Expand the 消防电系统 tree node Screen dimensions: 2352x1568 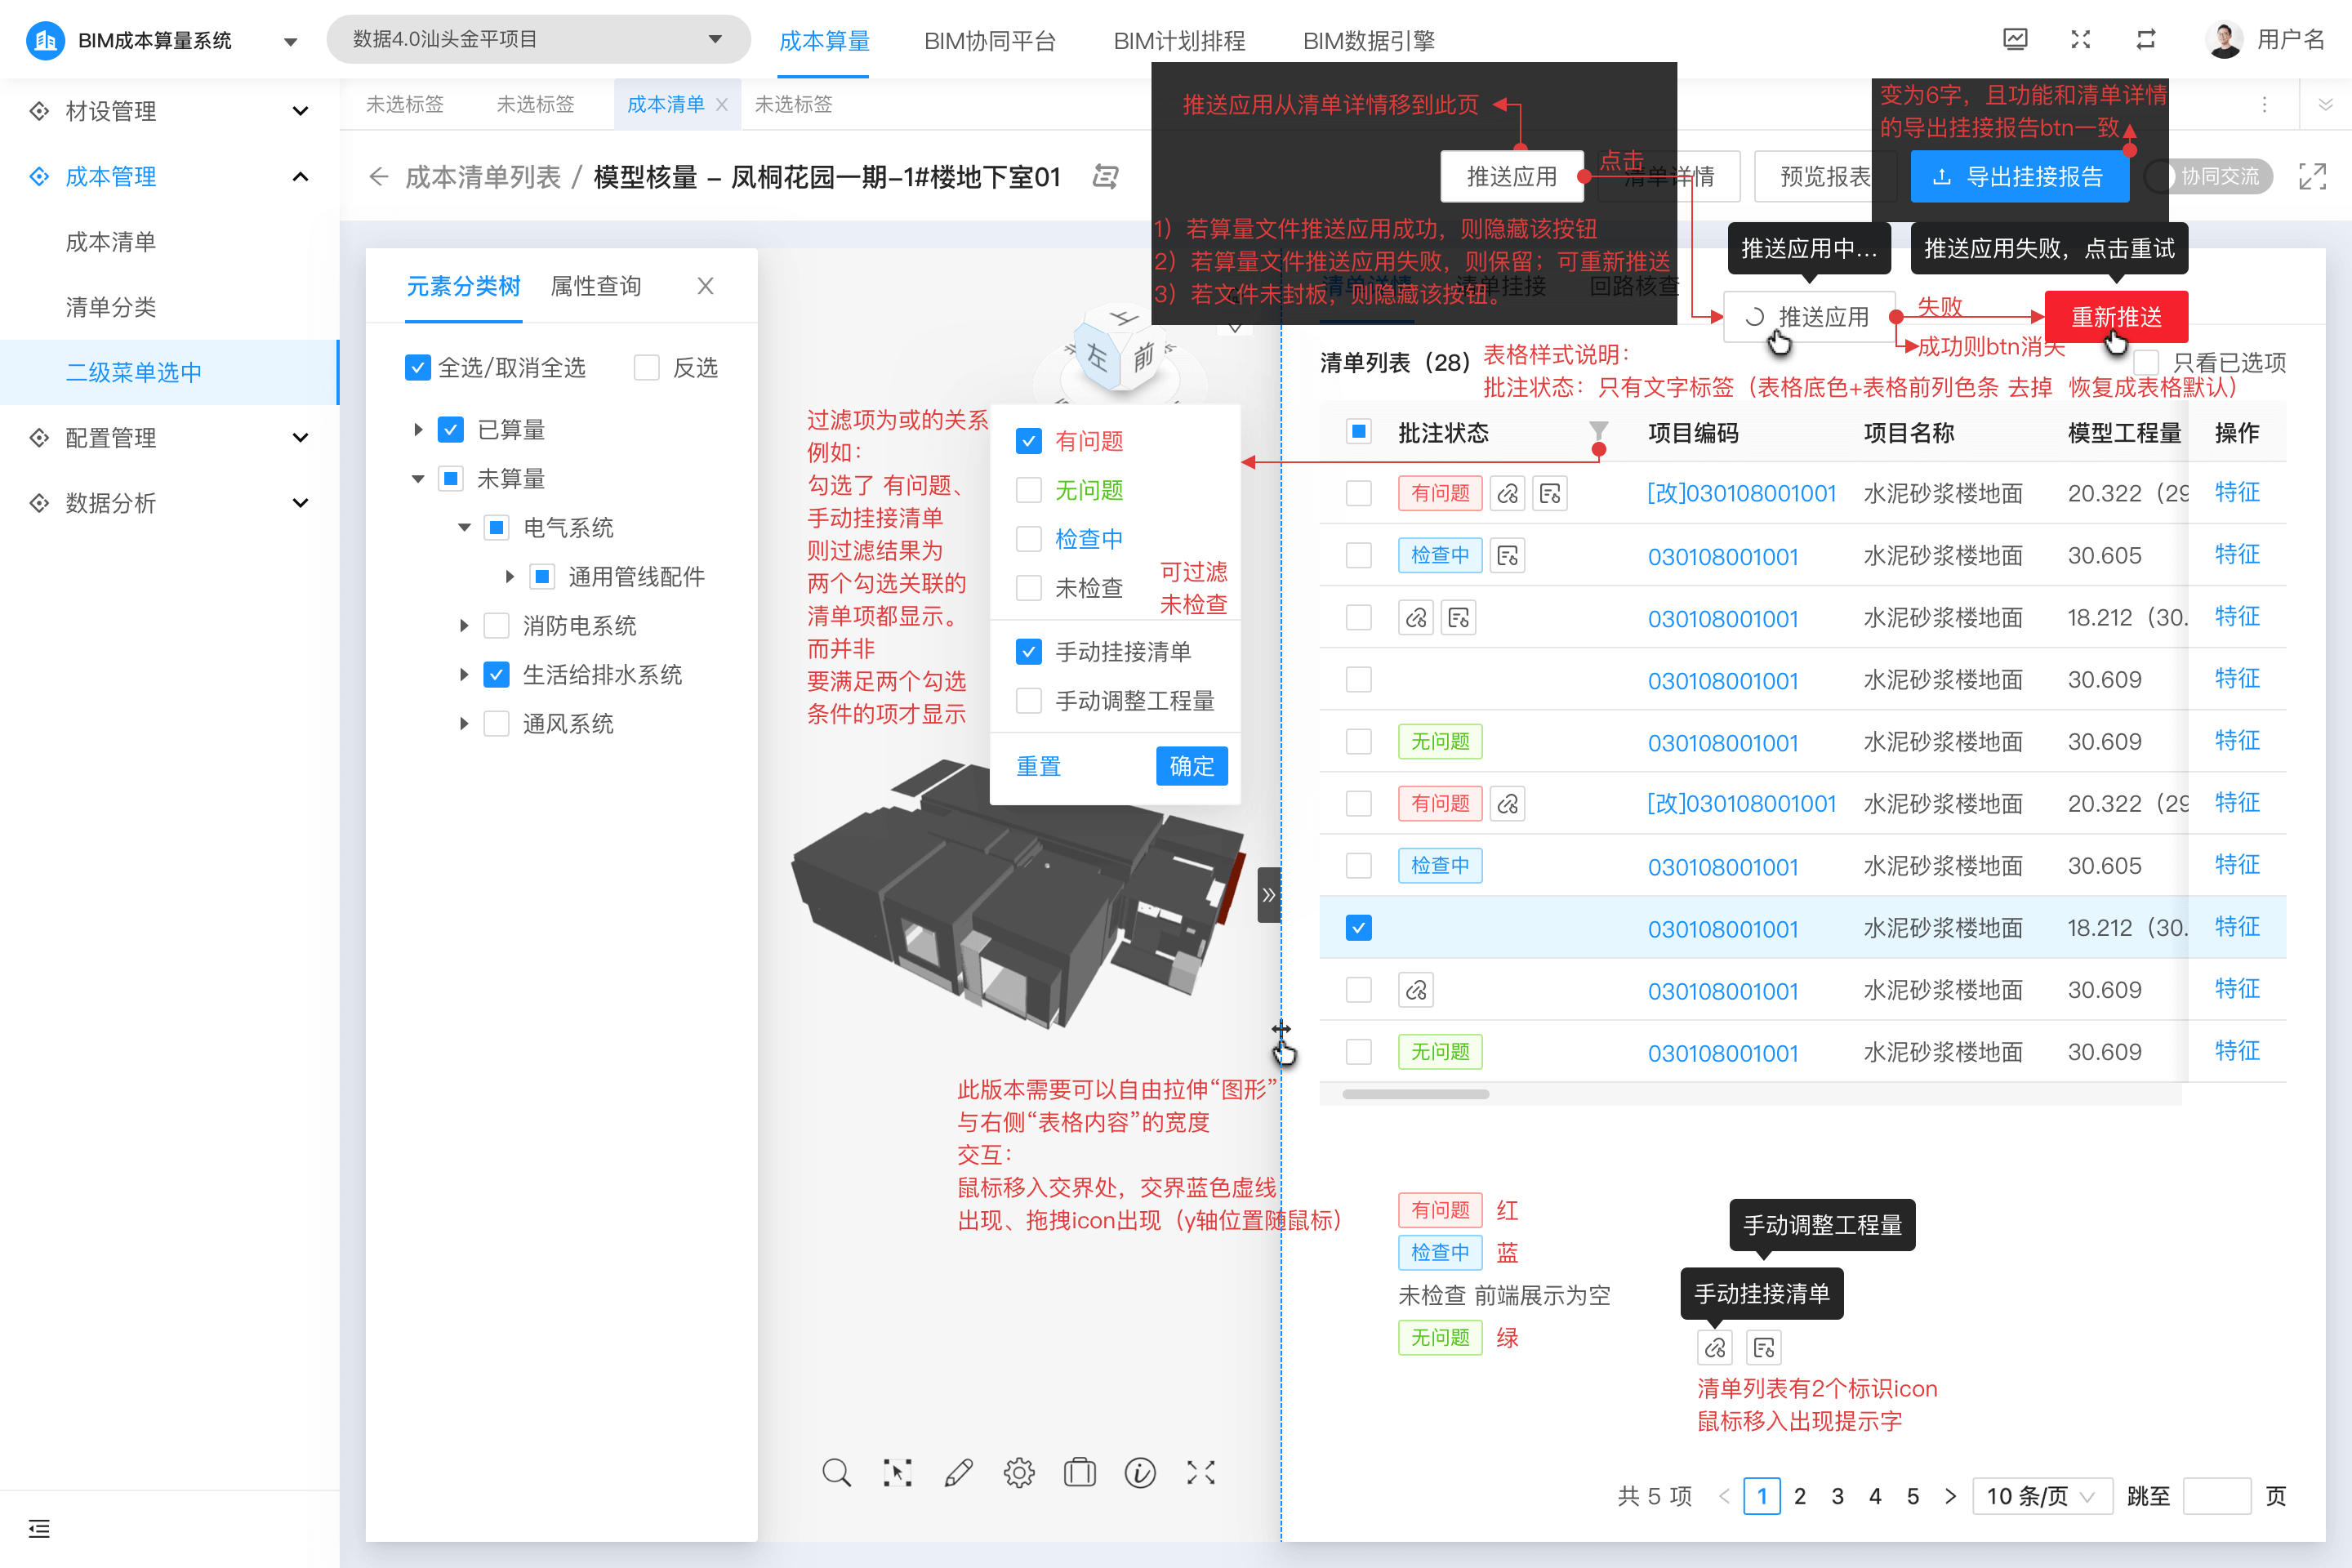coord(464,626)
